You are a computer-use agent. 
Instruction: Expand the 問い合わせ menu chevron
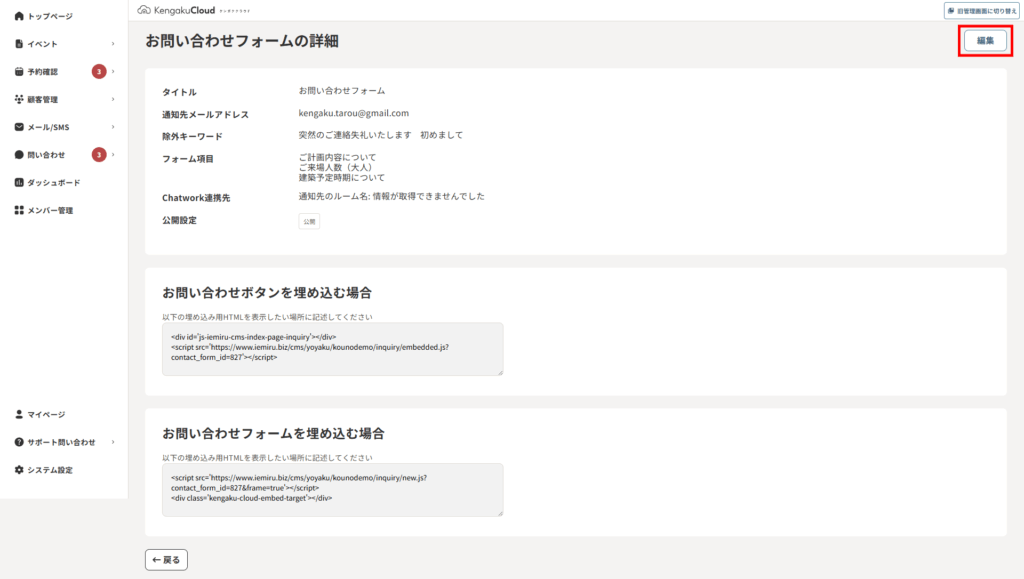[x=113, y=155]
